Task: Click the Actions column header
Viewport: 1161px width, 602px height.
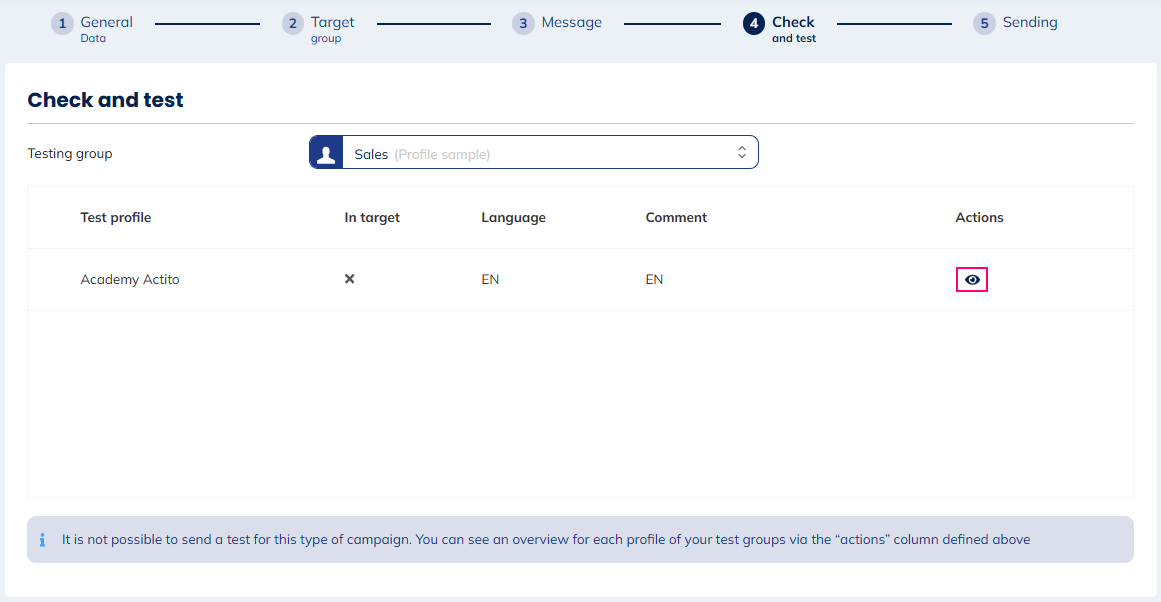Action: pyautogui.click(x=979, y=218)
